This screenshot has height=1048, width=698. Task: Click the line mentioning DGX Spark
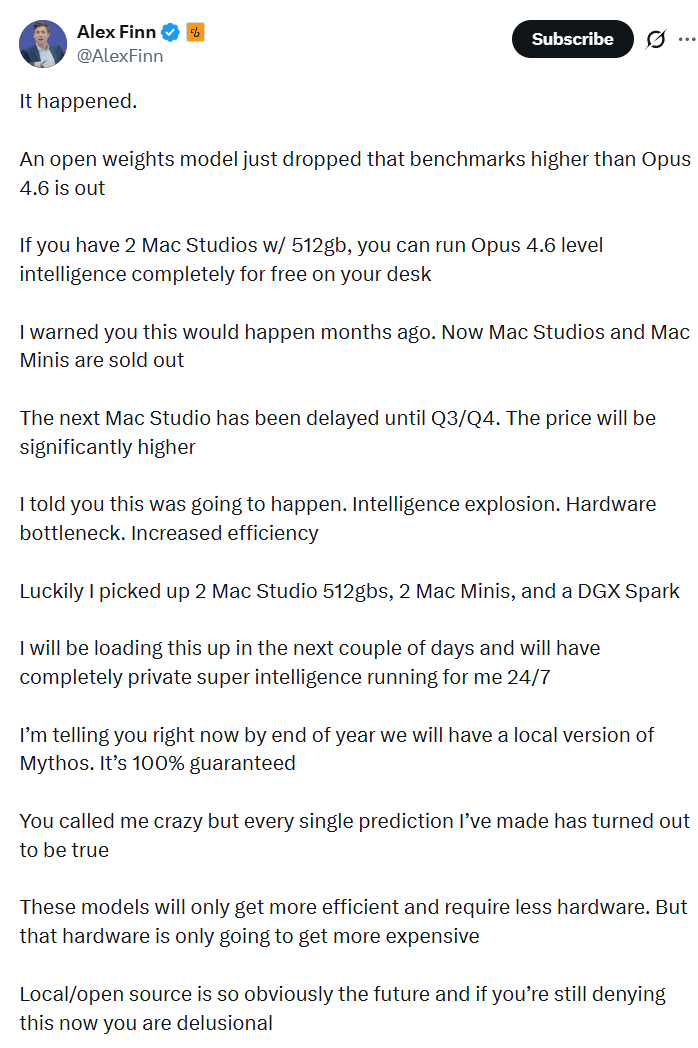pos(348,591)
